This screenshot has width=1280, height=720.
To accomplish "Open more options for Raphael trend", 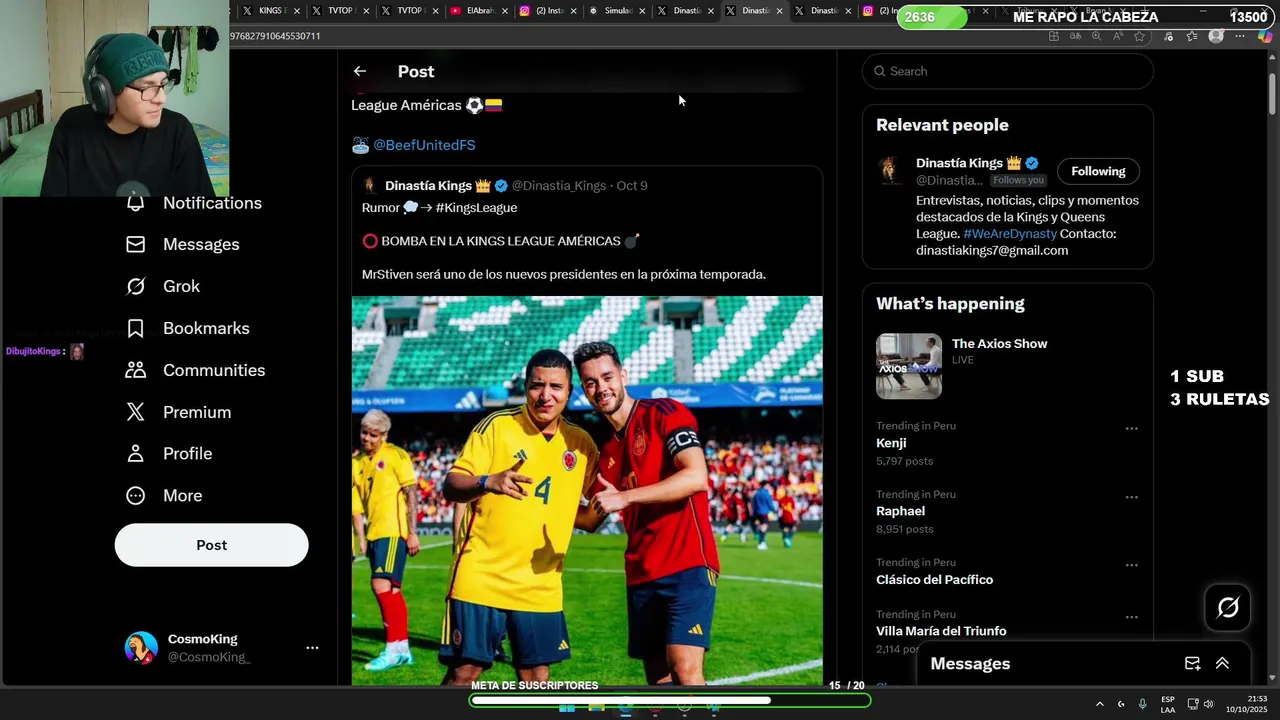I will point(1131,497).
